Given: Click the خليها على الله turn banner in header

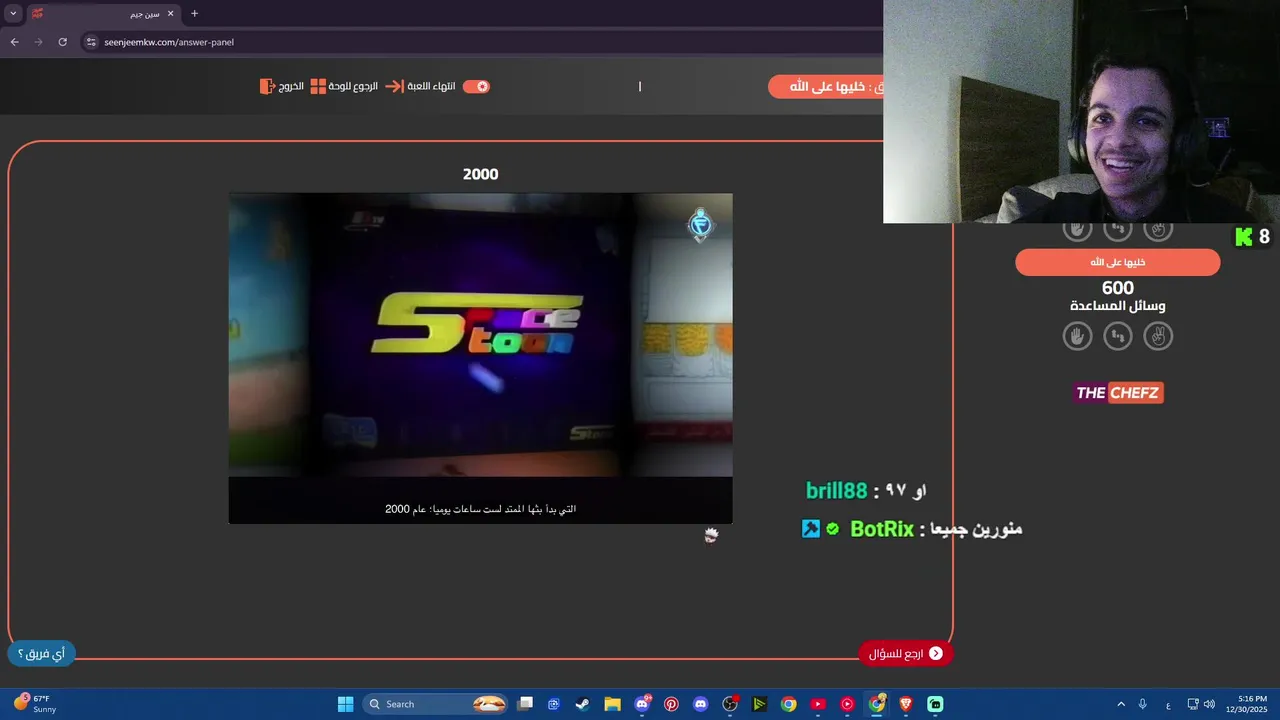Looking at the screenshot, I should pyautogui.click(x=826, y=87).
